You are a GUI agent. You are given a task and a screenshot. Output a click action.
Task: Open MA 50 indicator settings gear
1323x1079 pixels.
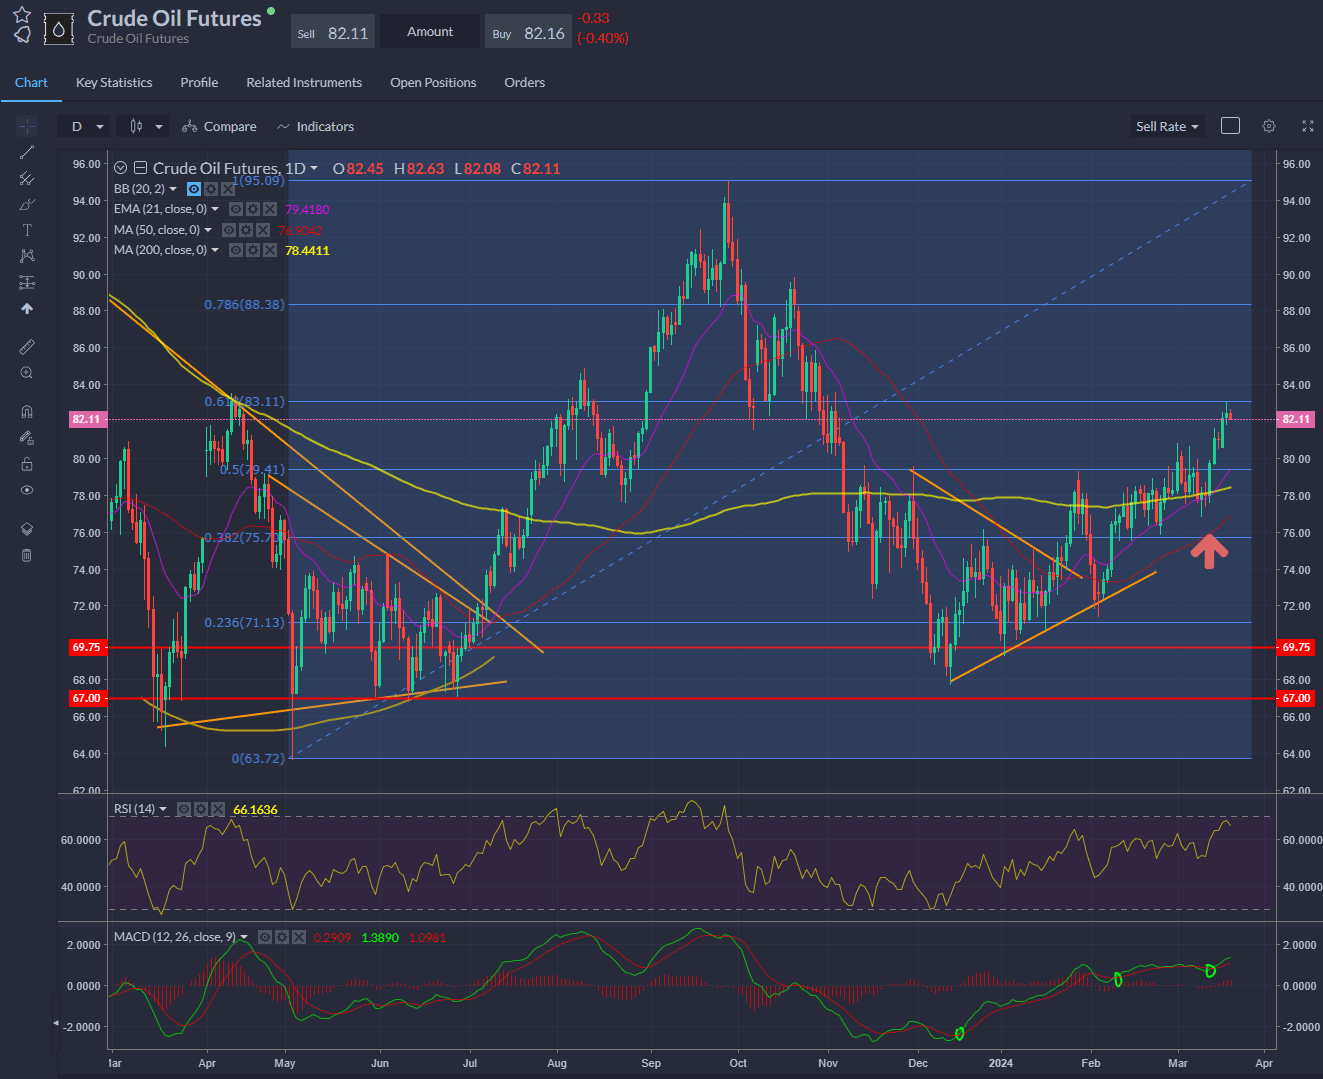tap(246, 230)
